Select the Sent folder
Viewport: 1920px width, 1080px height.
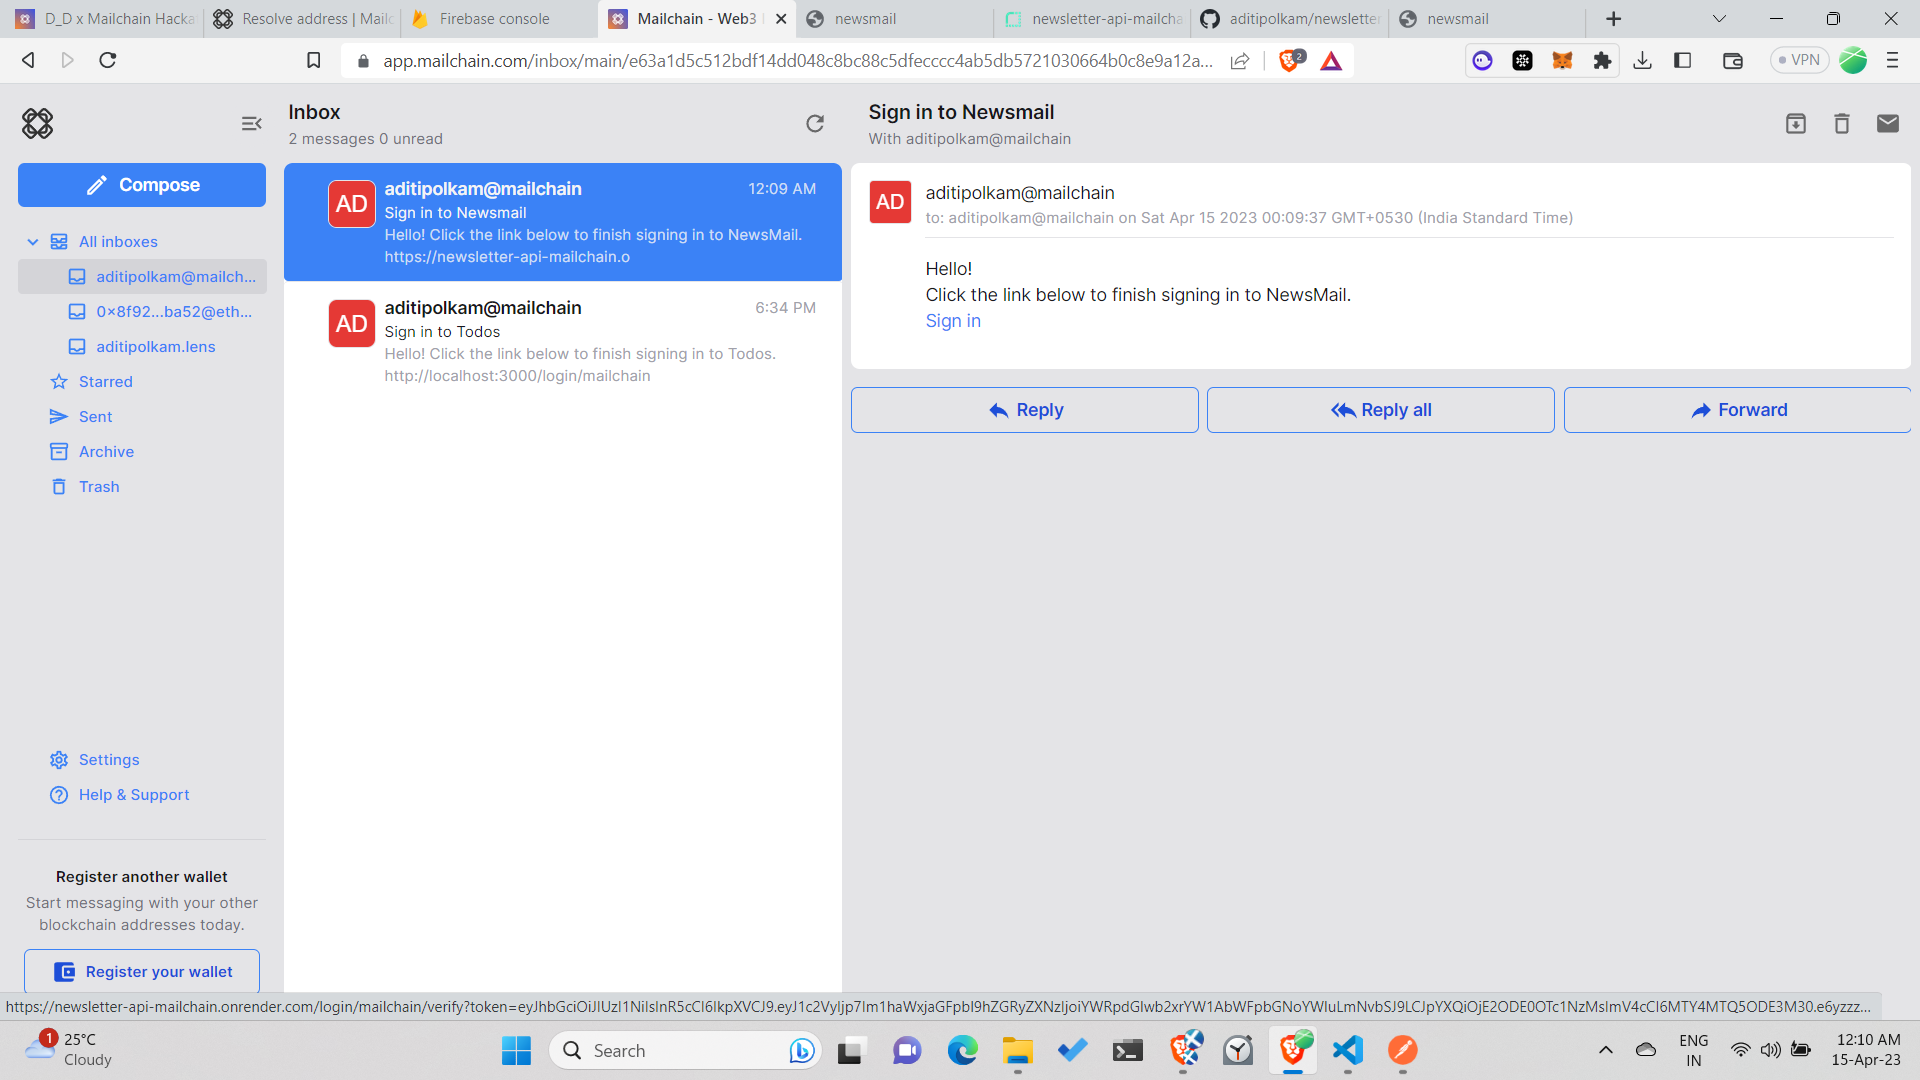click(x=95, y=417)
